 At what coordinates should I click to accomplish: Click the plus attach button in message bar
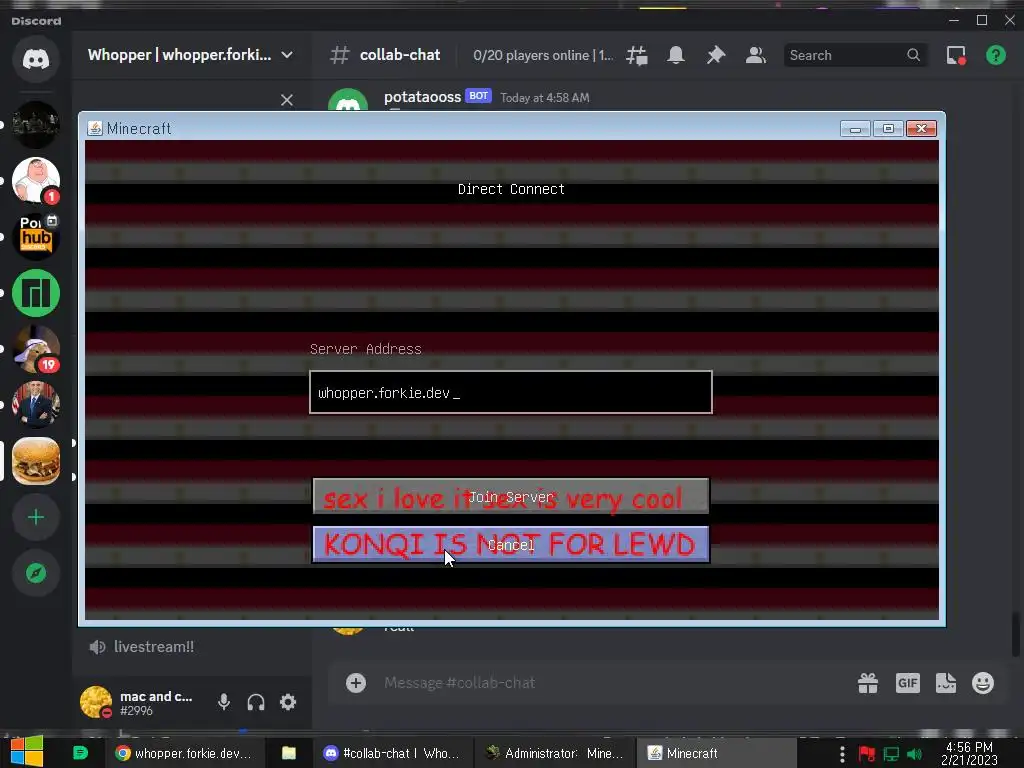click(356, 683)
